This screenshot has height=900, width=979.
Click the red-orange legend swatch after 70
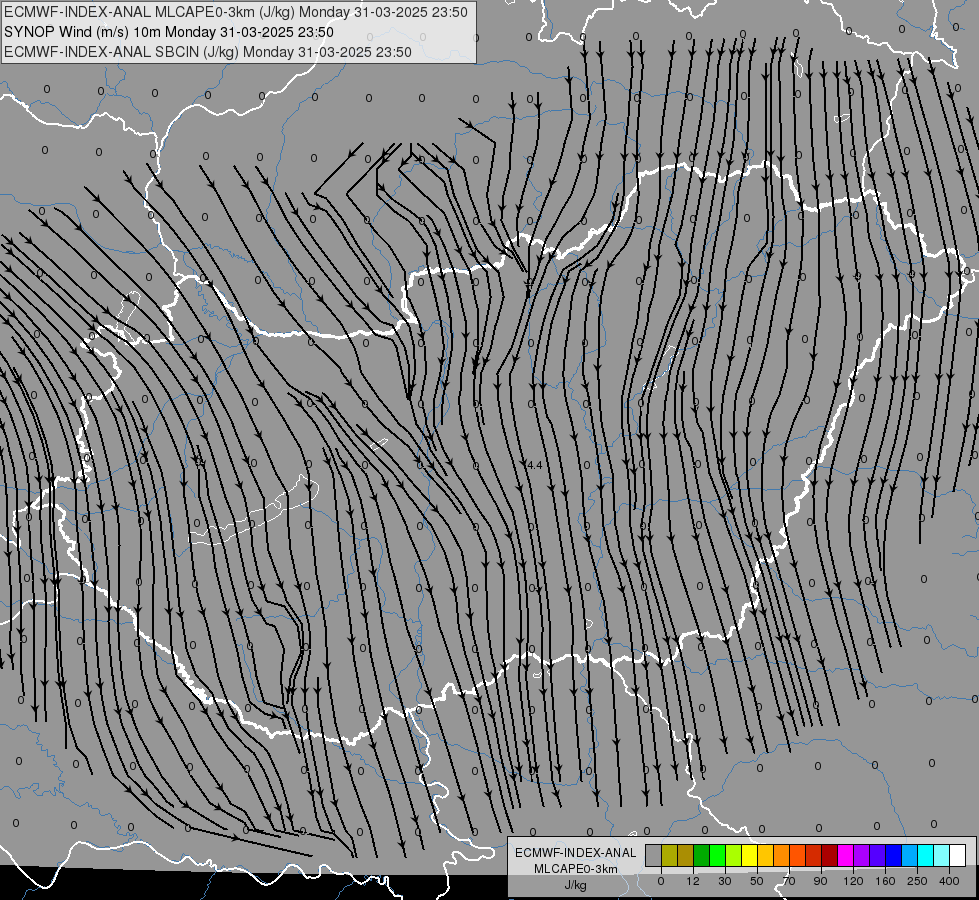tap(797, 856)
